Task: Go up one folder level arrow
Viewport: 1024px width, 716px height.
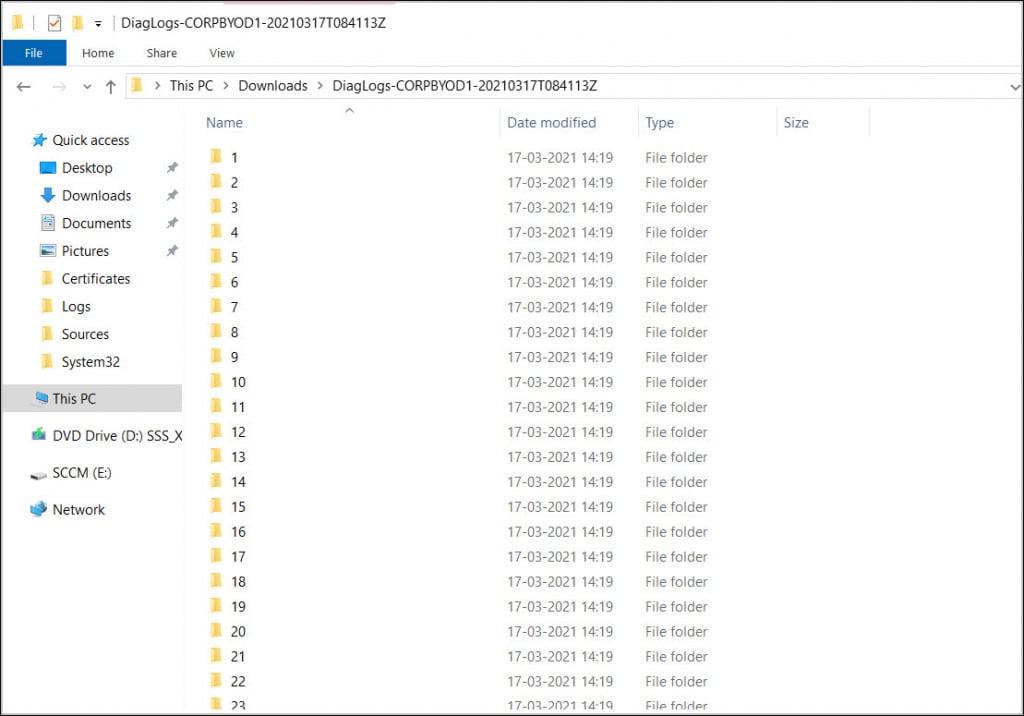Action: click(x=110, y=86)
